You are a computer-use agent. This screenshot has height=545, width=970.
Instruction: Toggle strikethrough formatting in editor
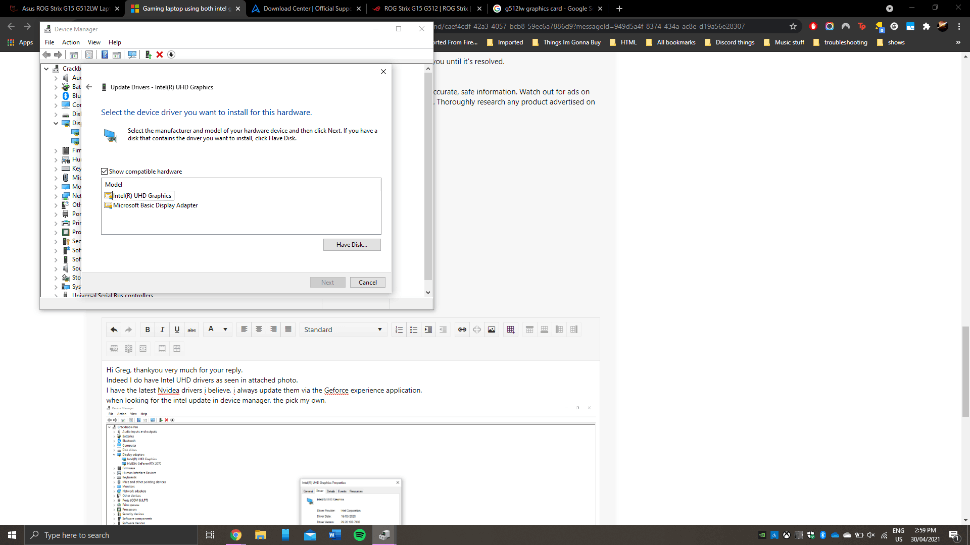(x=192, y=330)
